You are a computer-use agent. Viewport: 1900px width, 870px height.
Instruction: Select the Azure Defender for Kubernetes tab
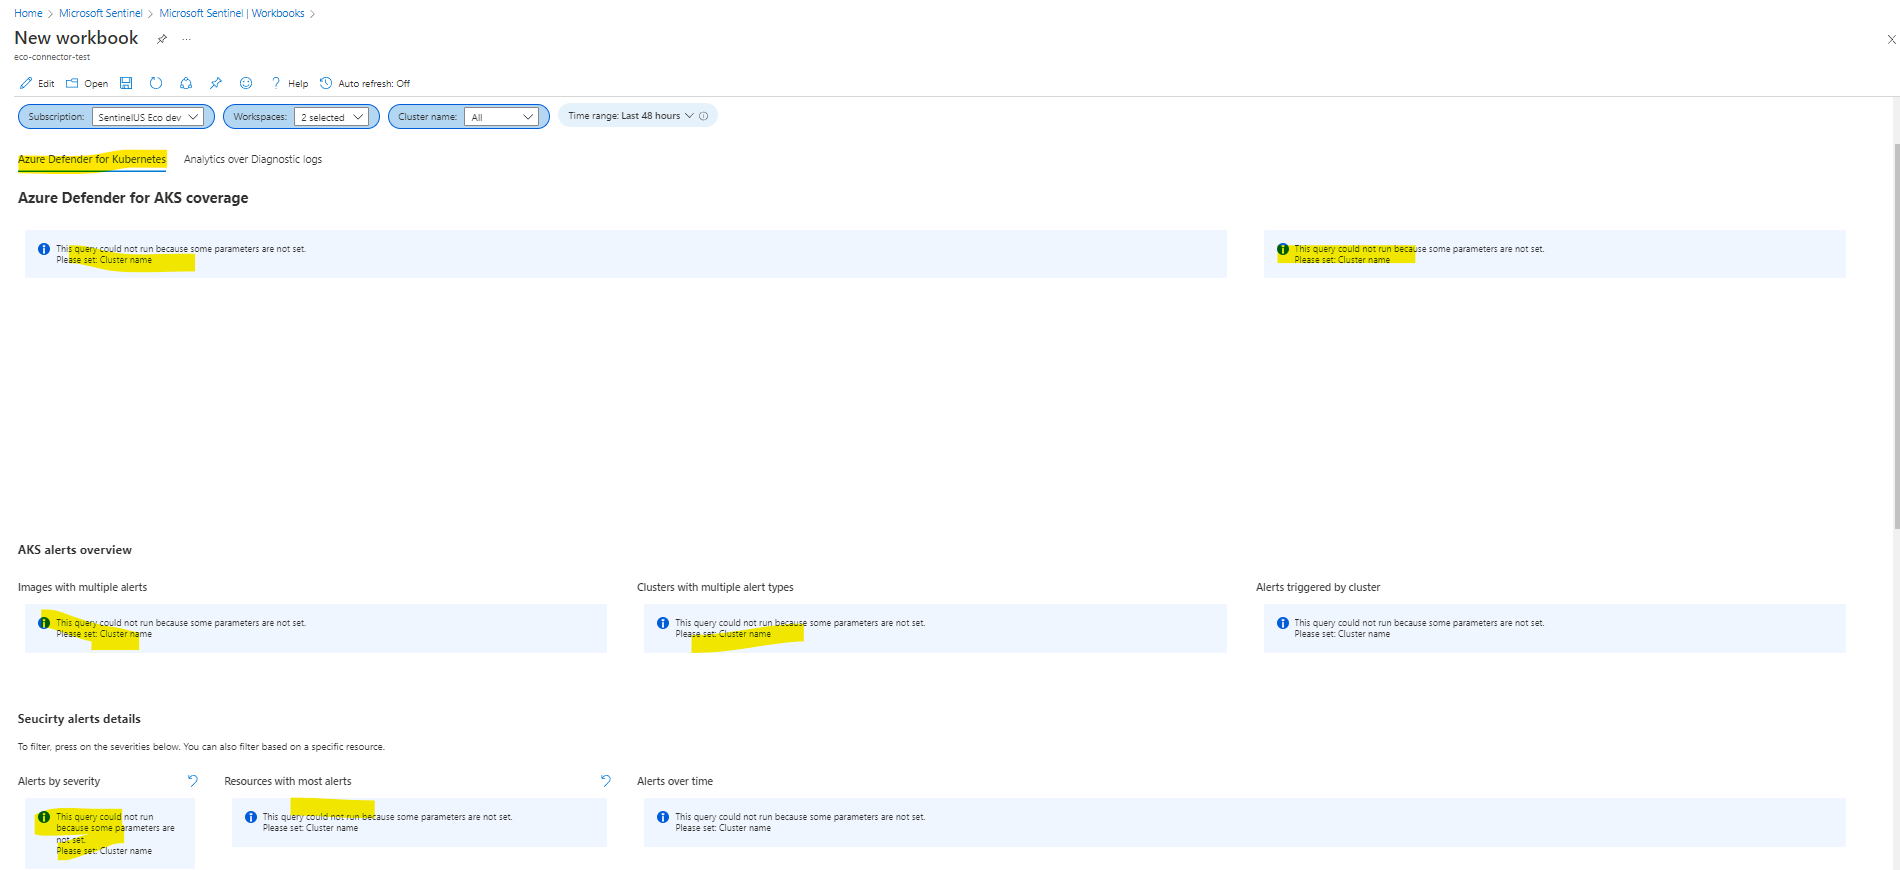tap(92, 159)
